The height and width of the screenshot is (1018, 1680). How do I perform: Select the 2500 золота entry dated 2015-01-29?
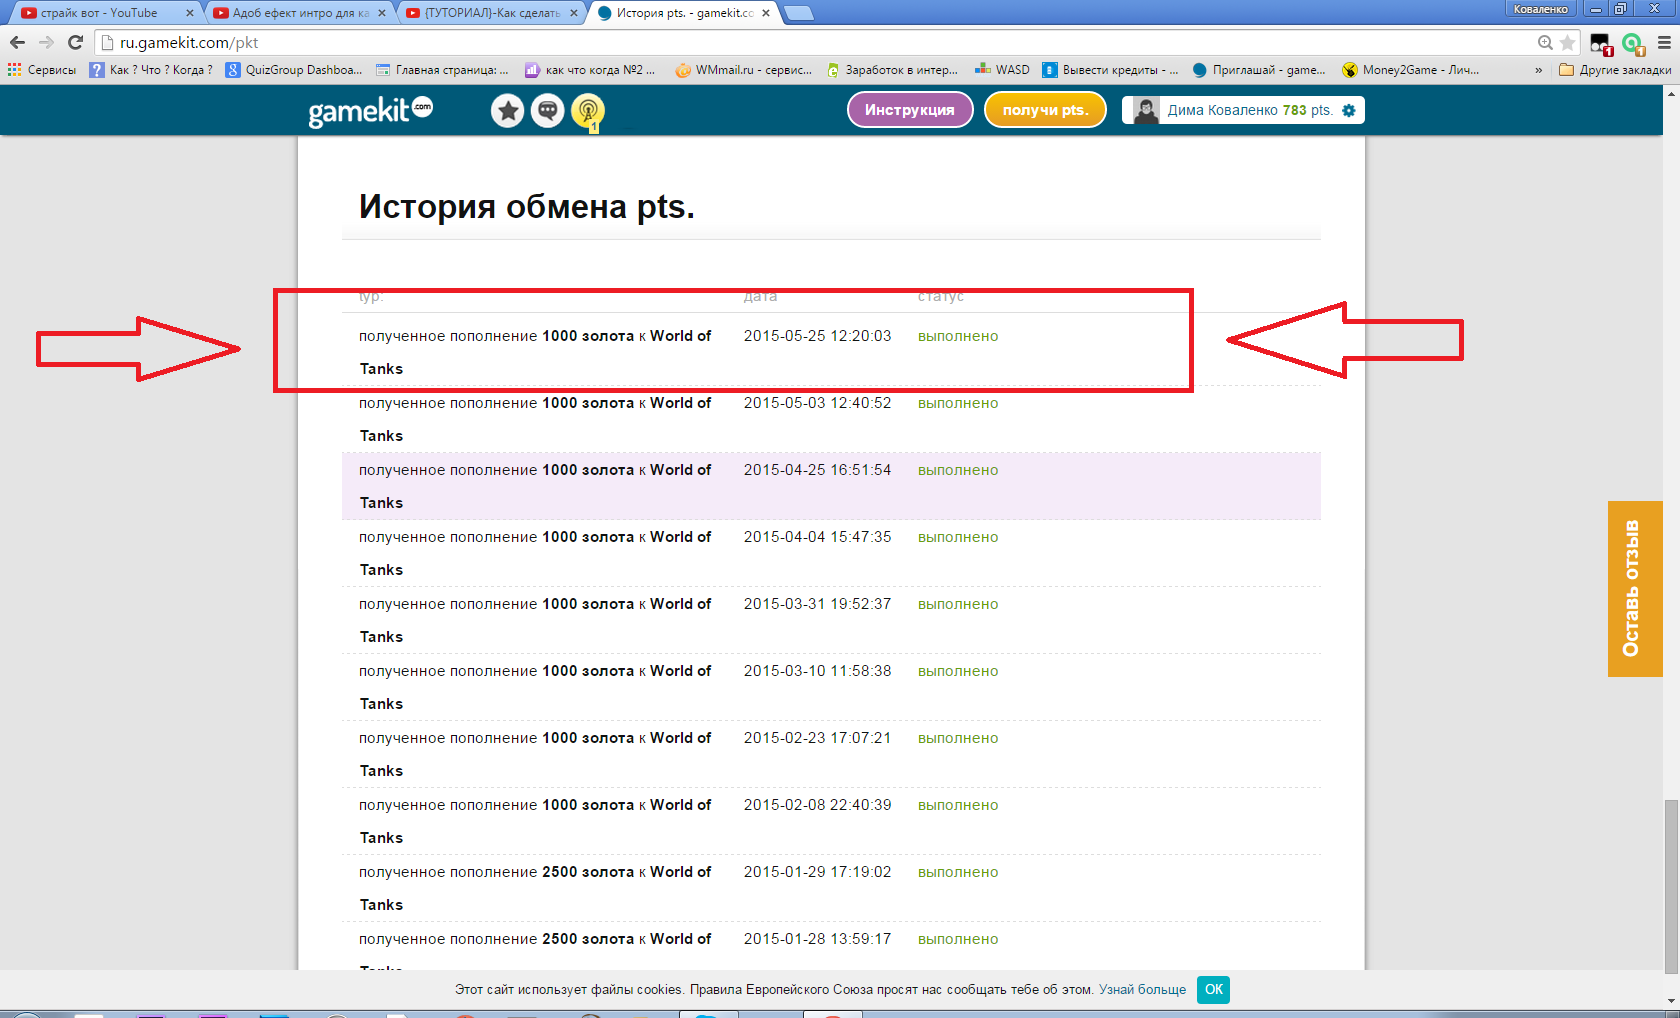point(831,888)
